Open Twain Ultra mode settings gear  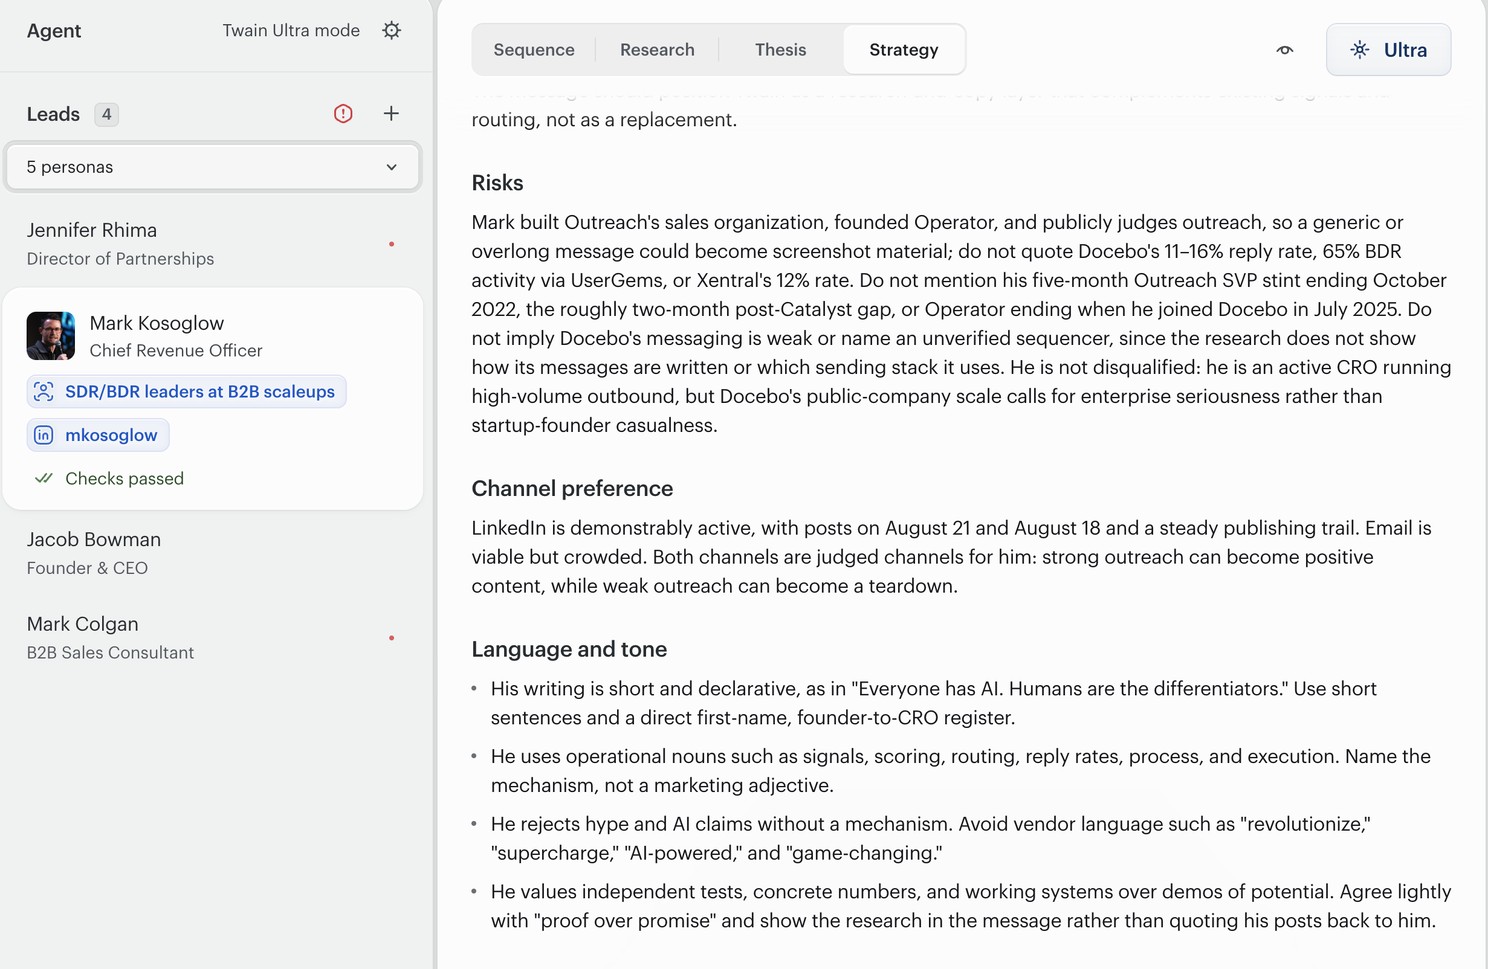pyautogui.click(x=392, y=30)
